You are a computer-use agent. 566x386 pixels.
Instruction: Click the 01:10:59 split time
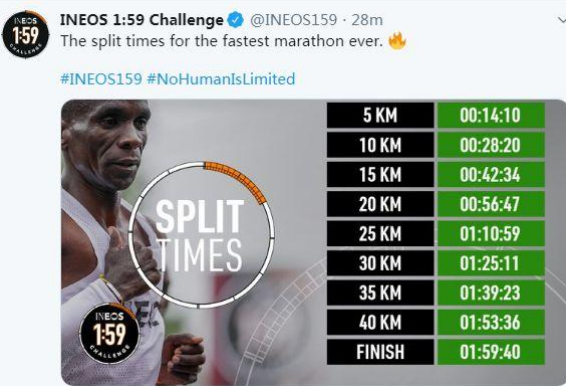coord(491,234)
